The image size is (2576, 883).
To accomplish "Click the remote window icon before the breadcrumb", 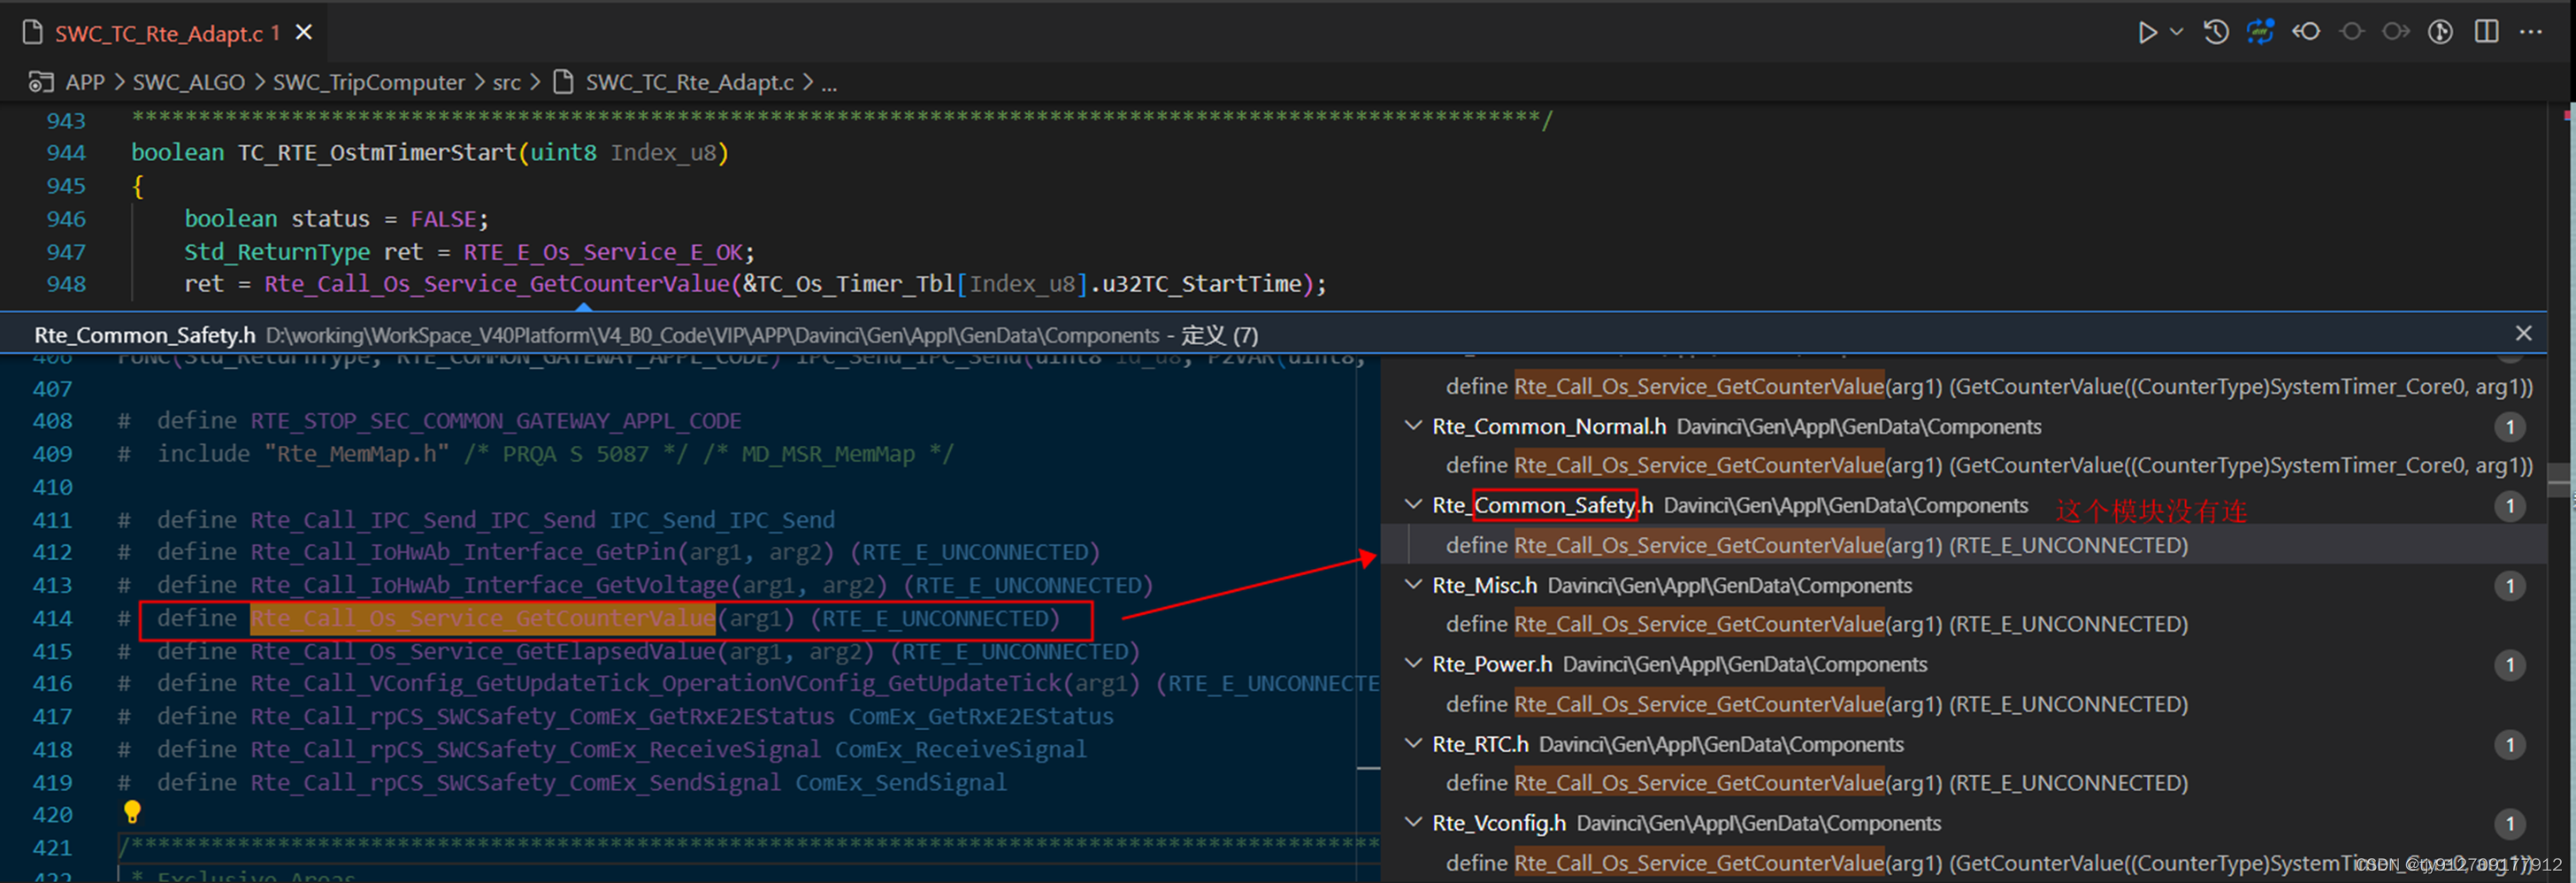I will pos(40,82).
